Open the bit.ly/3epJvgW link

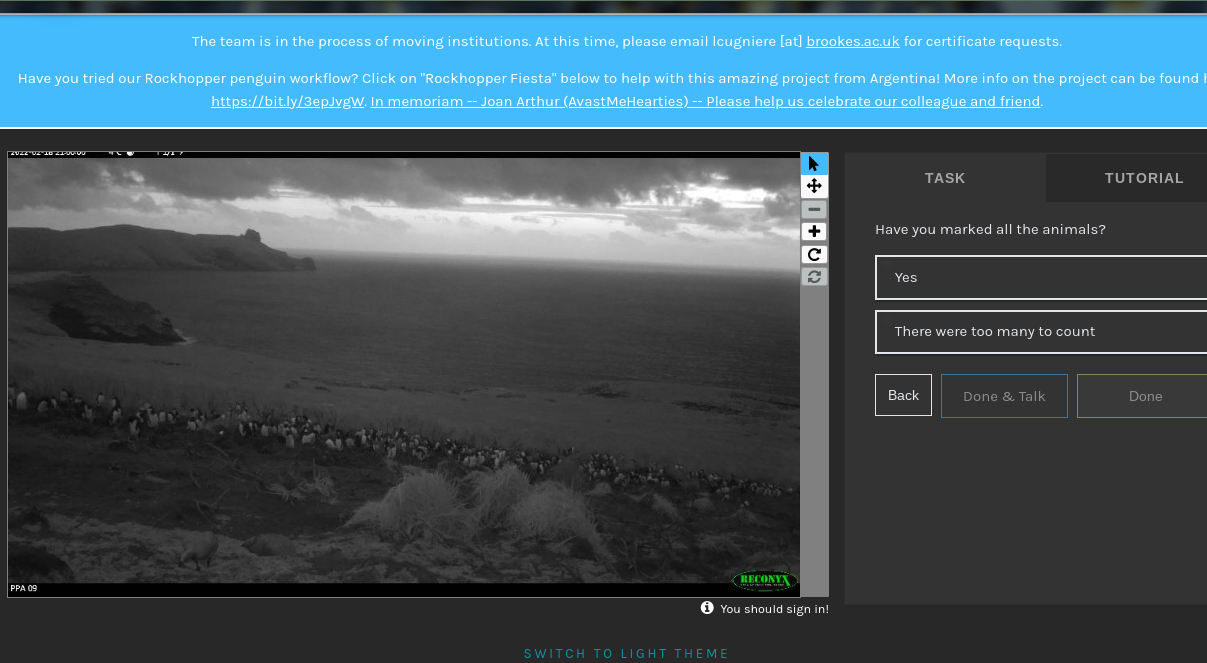coord(287,101)
